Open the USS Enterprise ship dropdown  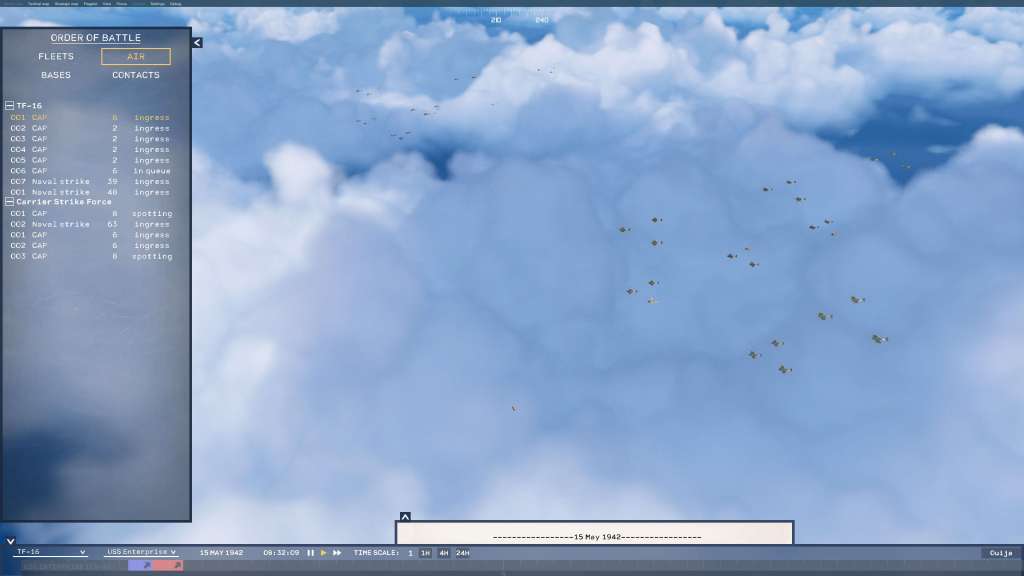click(141, 552)
